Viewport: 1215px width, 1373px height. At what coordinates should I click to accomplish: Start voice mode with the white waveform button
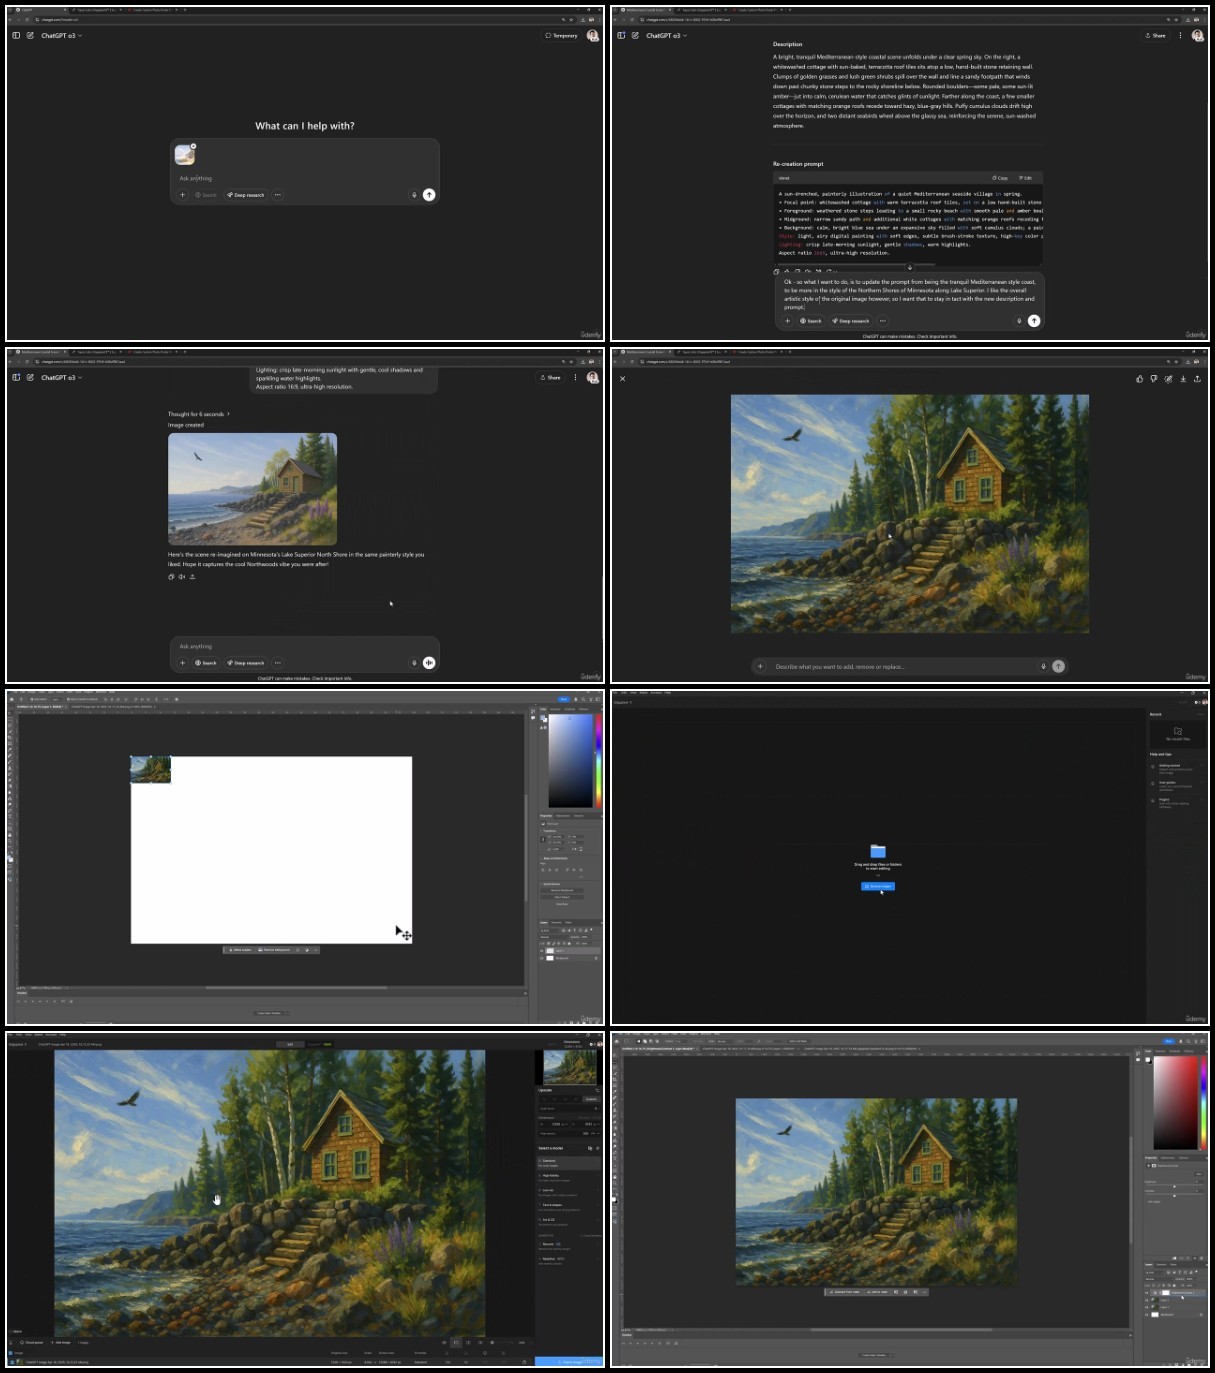pyautogui.click(x=429, y=663)
